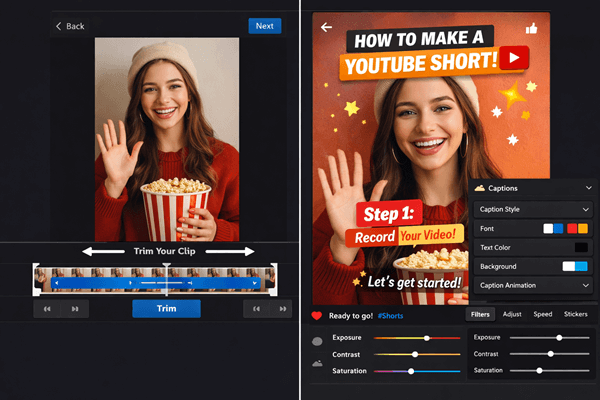Image resolution: width=600 pixels, height=400 pixels.
Task: Click the red YouTube play logo
Action: pyautogui.click(x=515, y=57)
